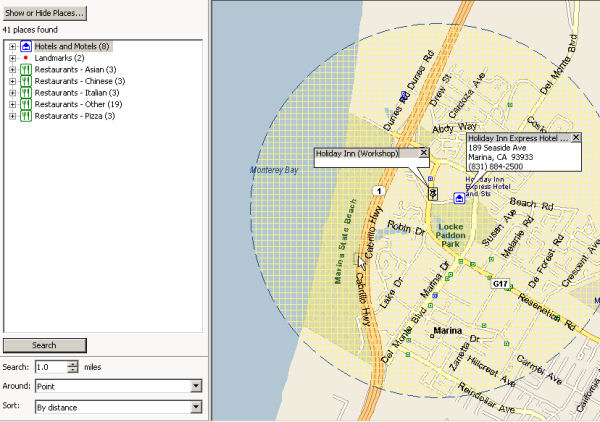The width and height of the screenshot is (600, 422).
Task: Click the Monterey Bay label
Action: pyautogui.click(x=274, y=170)
